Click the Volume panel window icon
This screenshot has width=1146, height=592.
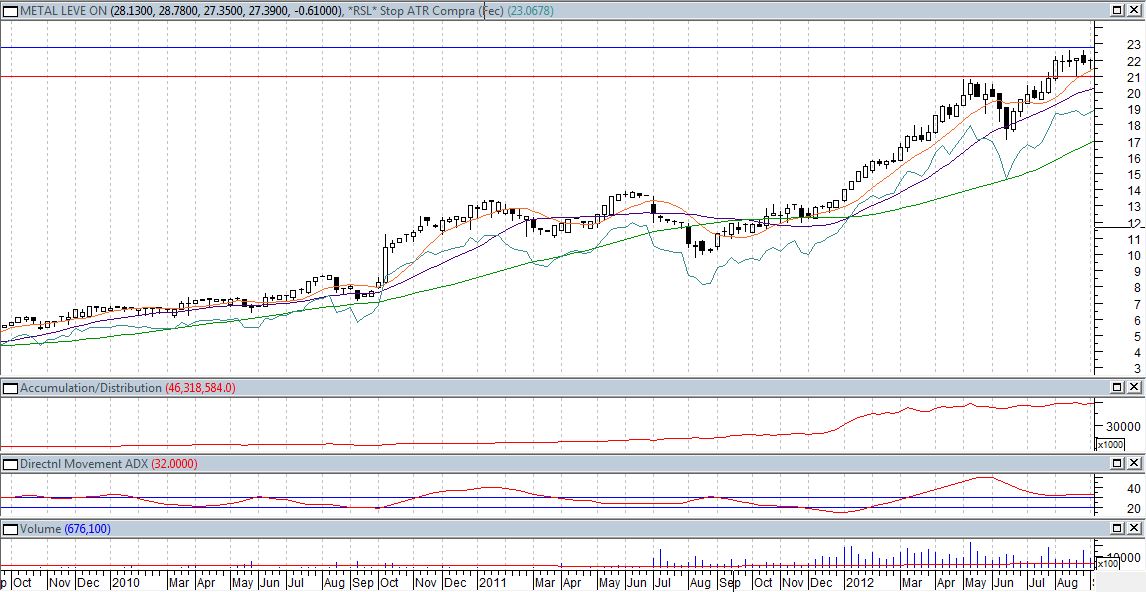10,528
